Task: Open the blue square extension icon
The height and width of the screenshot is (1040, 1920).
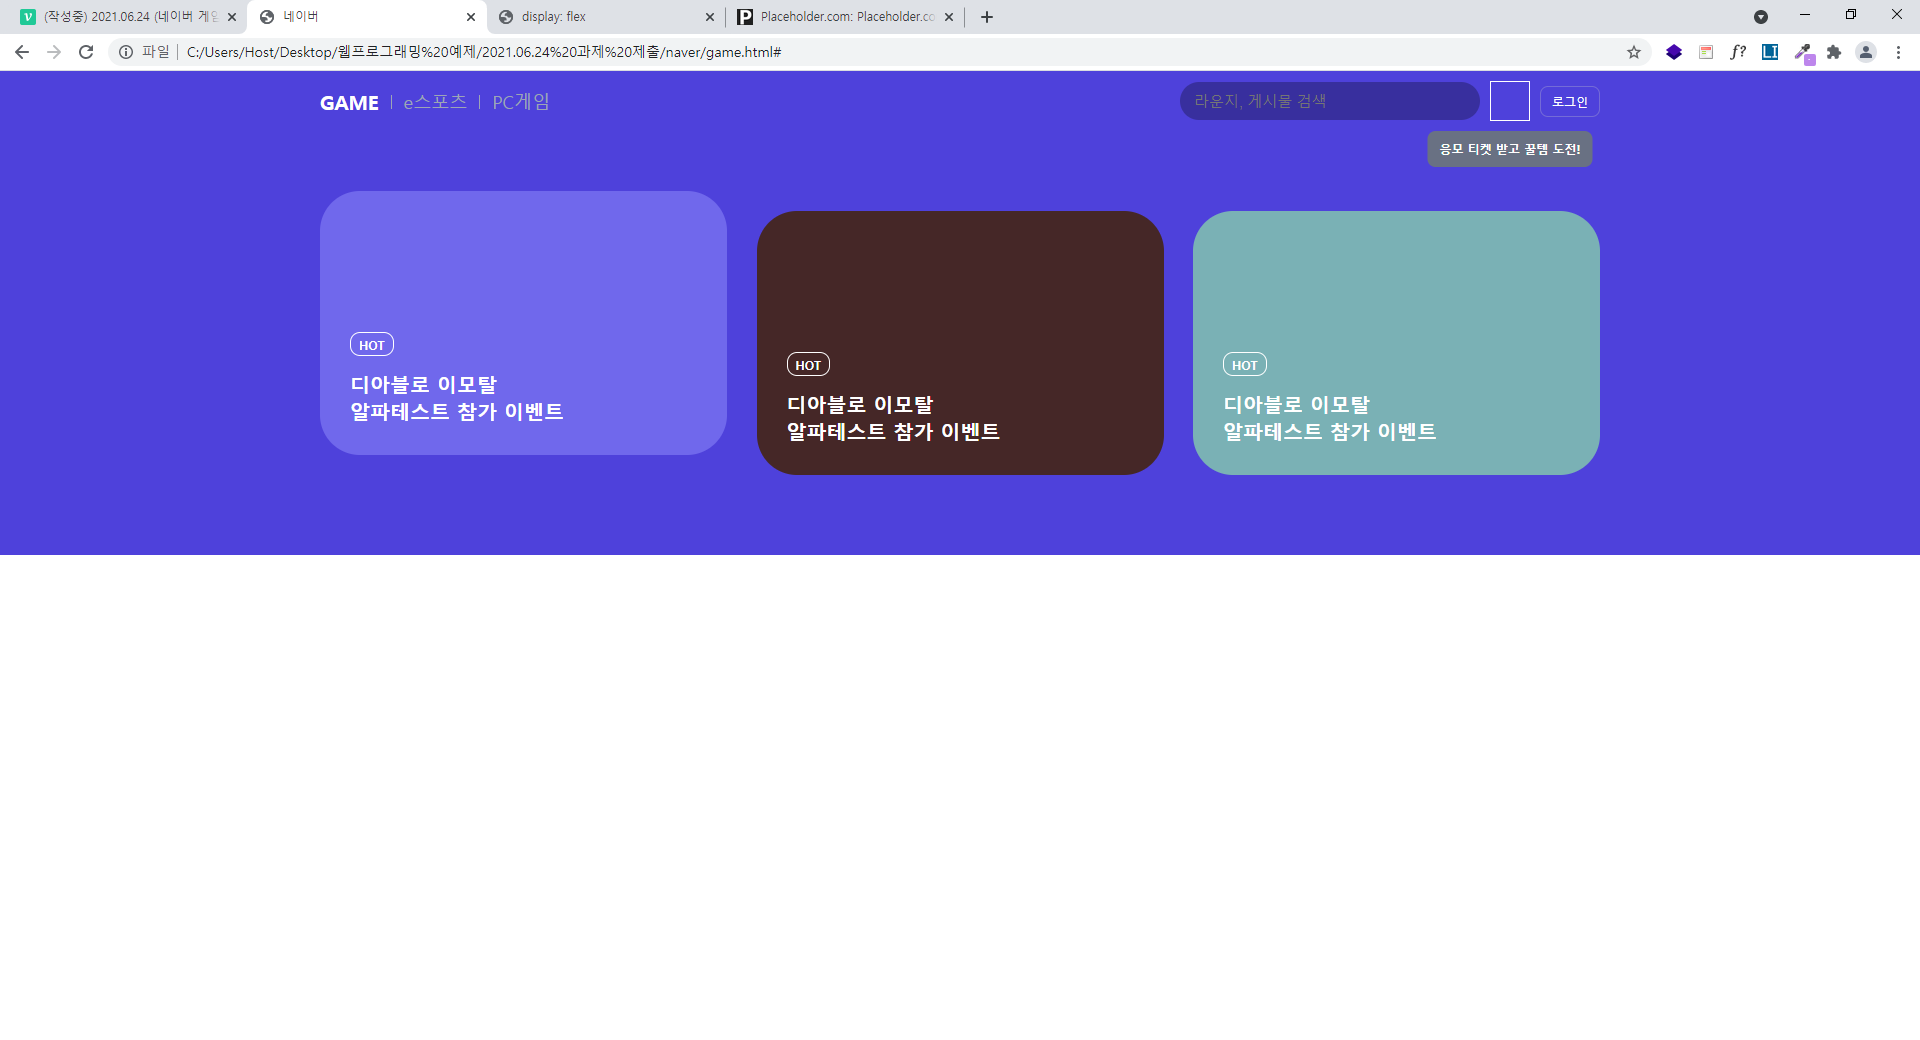Action: point(1770,52)
